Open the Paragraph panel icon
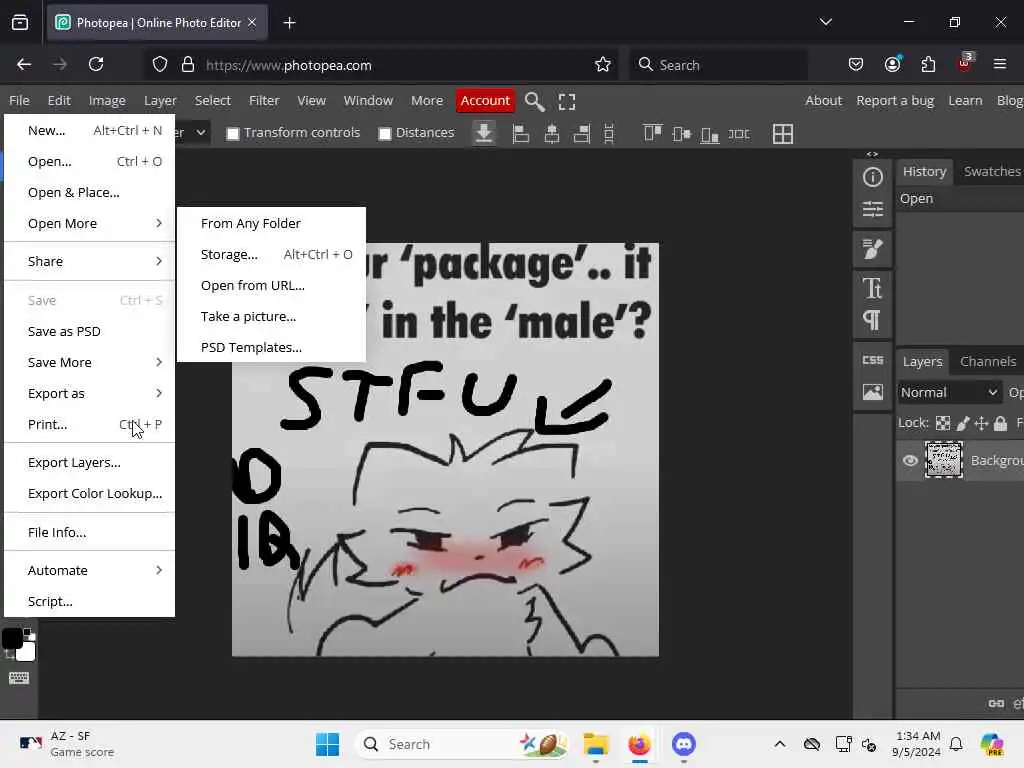This screenshot has height=768, width=1024. coord(872,320)
